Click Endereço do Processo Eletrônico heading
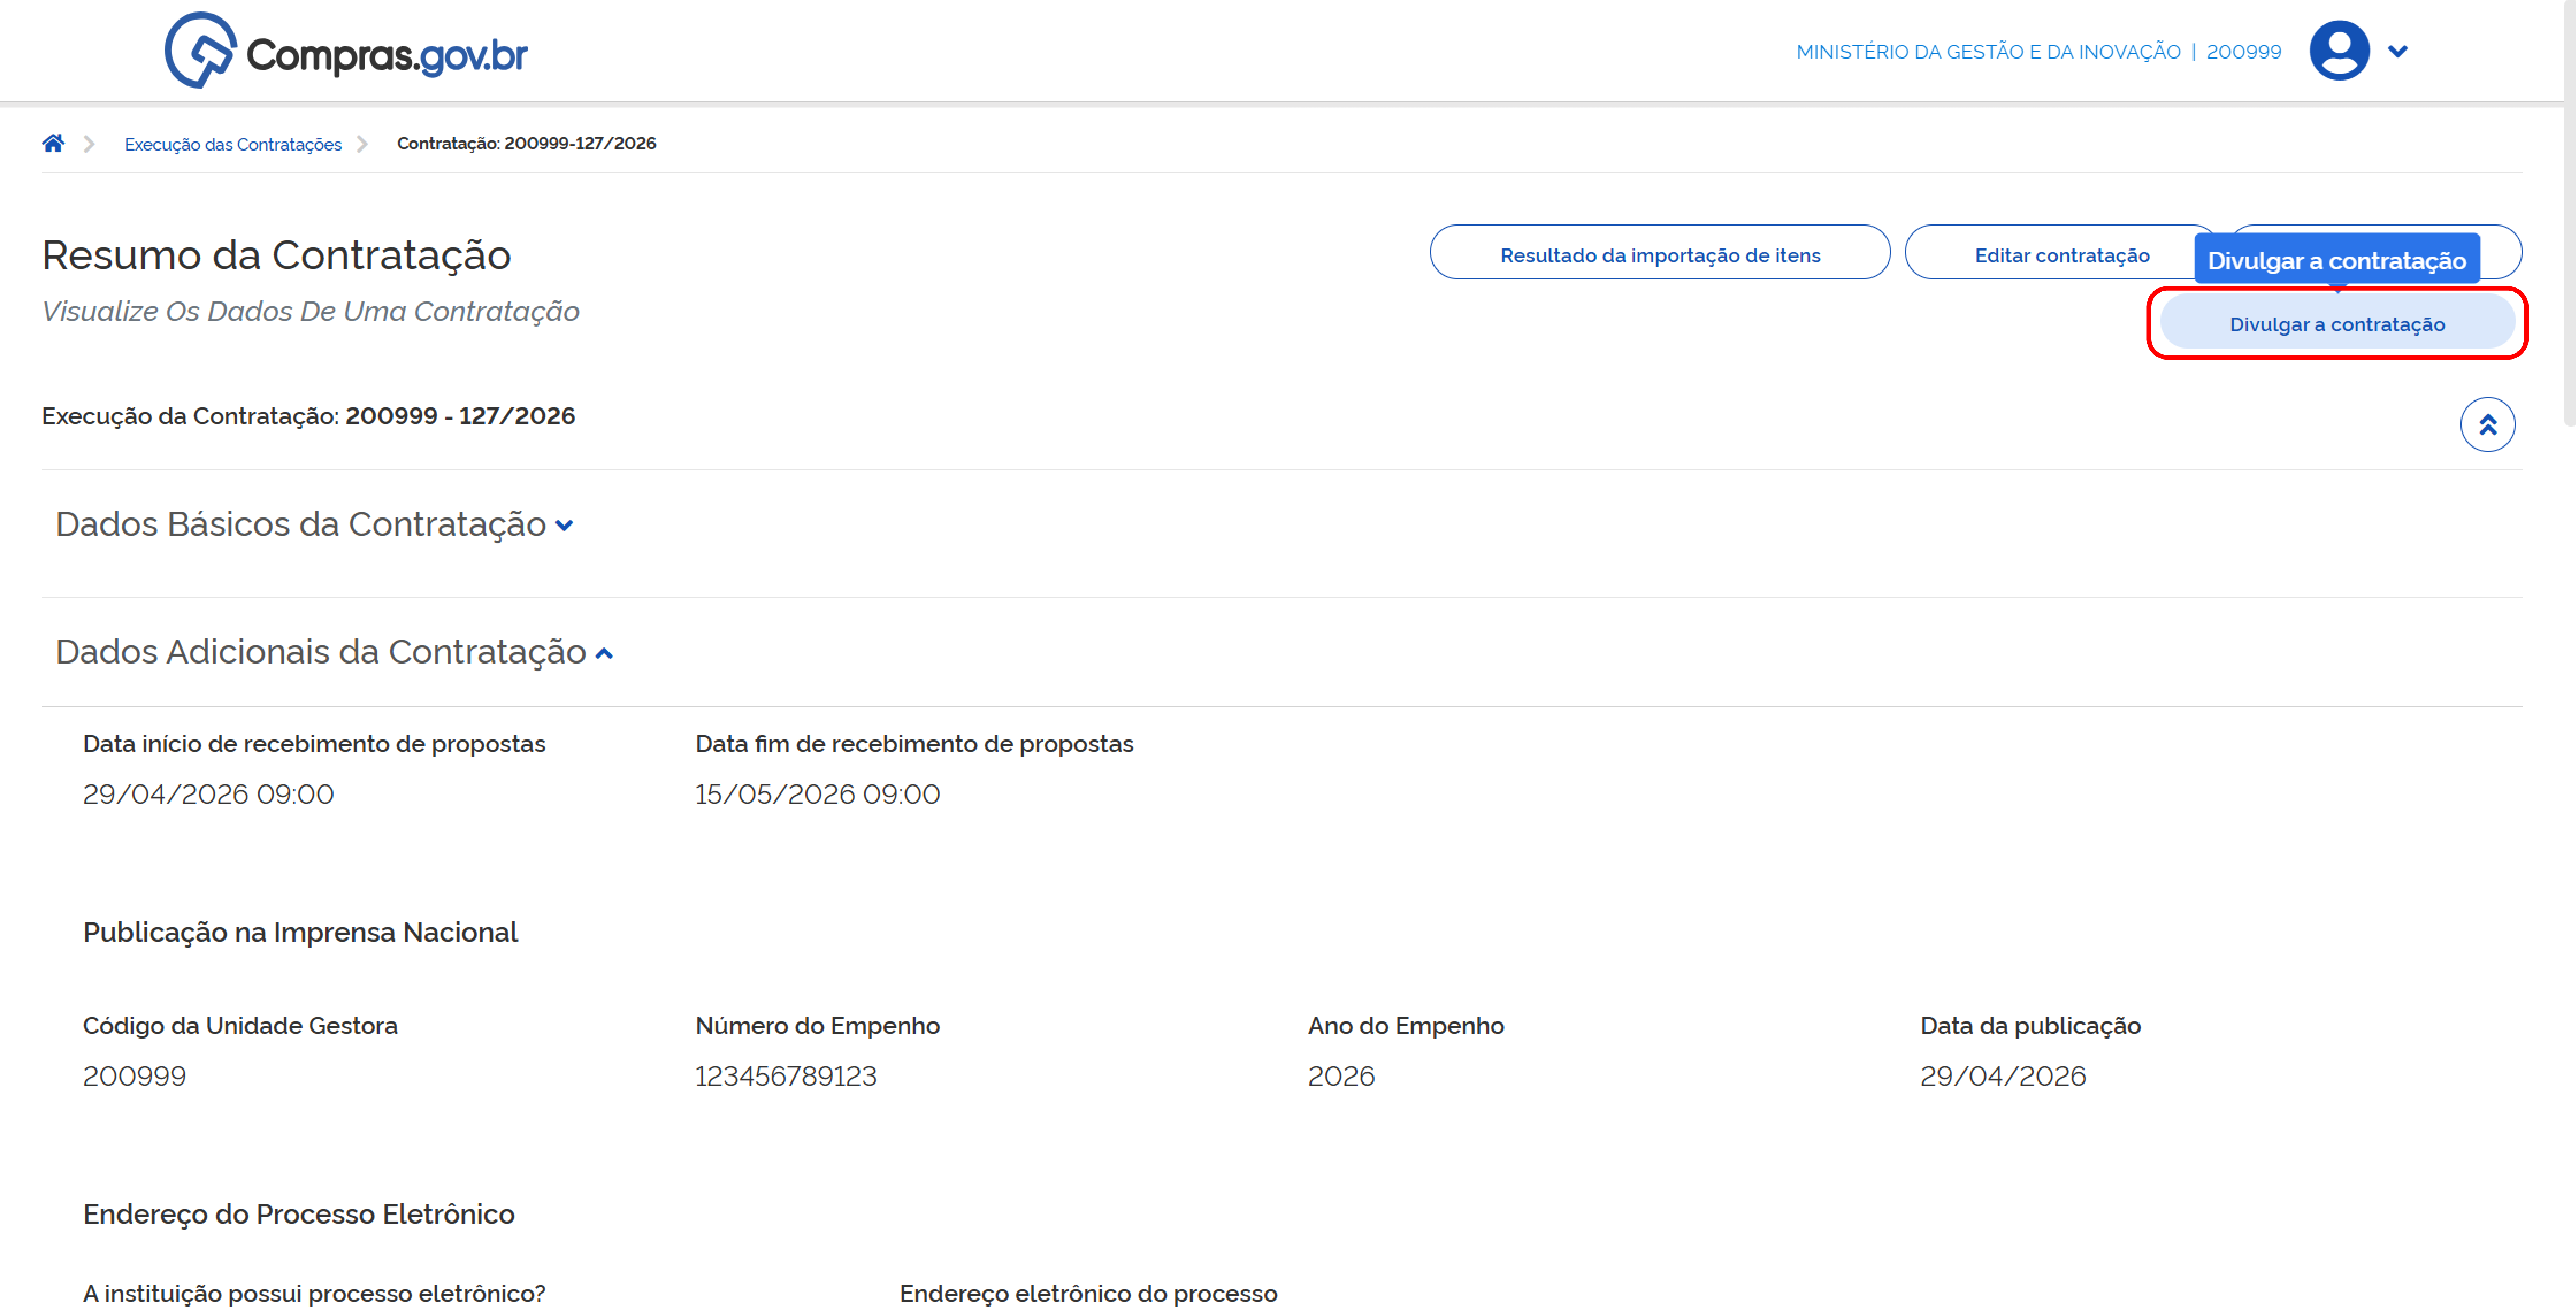The width and height of the screenshot is (2576, 1315). click(298, 1214)
